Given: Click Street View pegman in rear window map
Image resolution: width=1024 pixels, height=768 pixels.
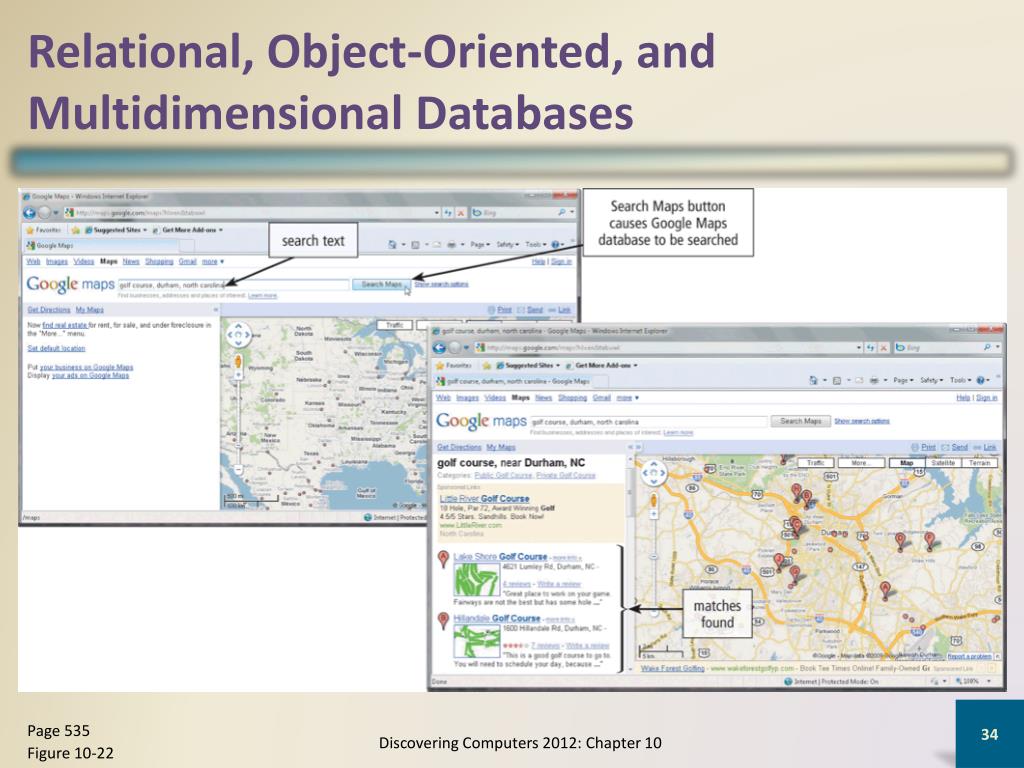Looking at the screenshot, I should tap(238, 361).
